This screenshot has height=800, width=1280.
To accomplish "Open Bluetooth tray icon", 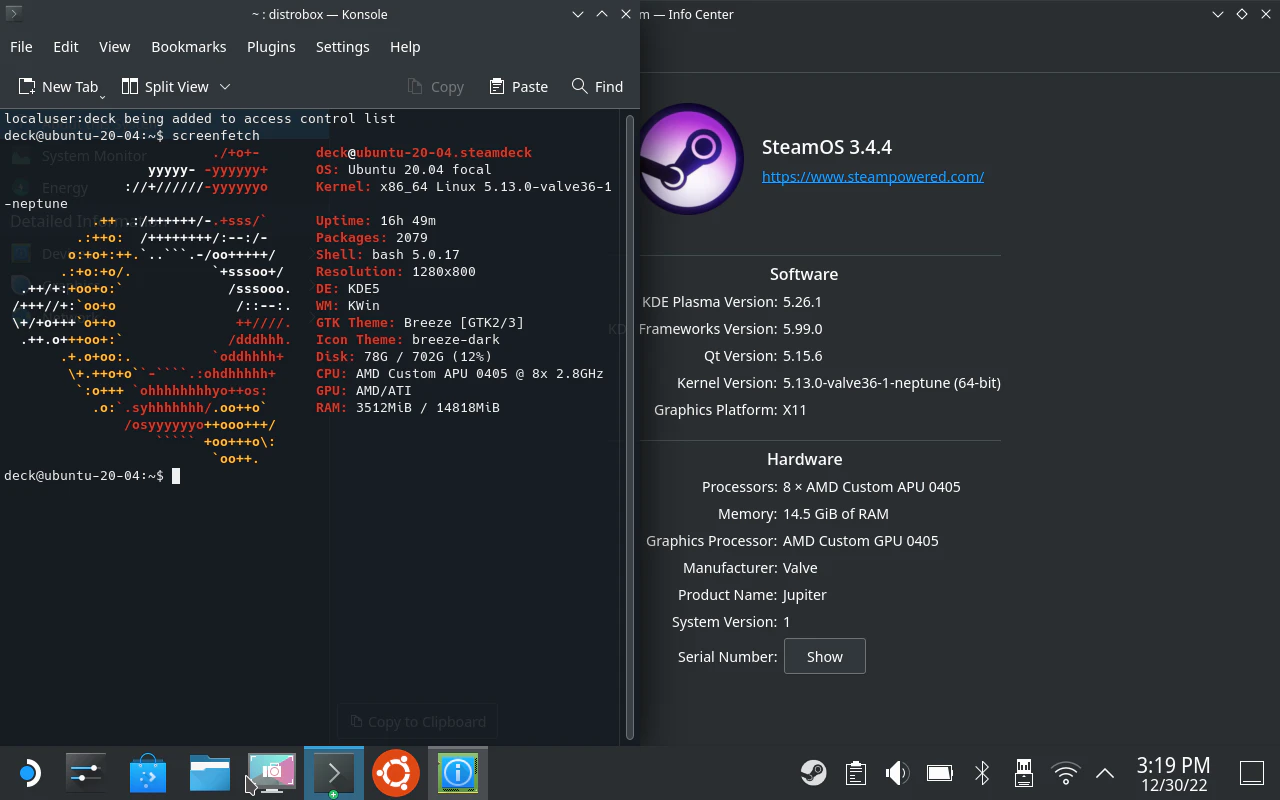I will pos(982,773).
